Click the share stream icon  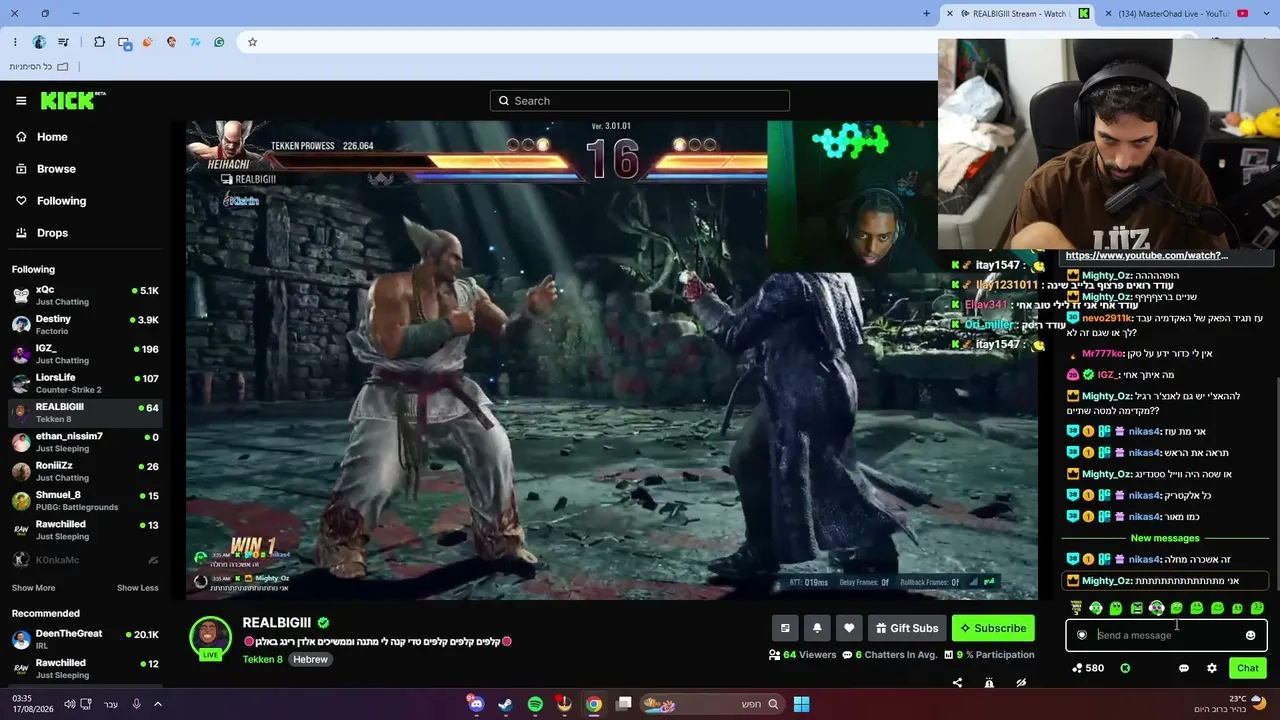957,683
